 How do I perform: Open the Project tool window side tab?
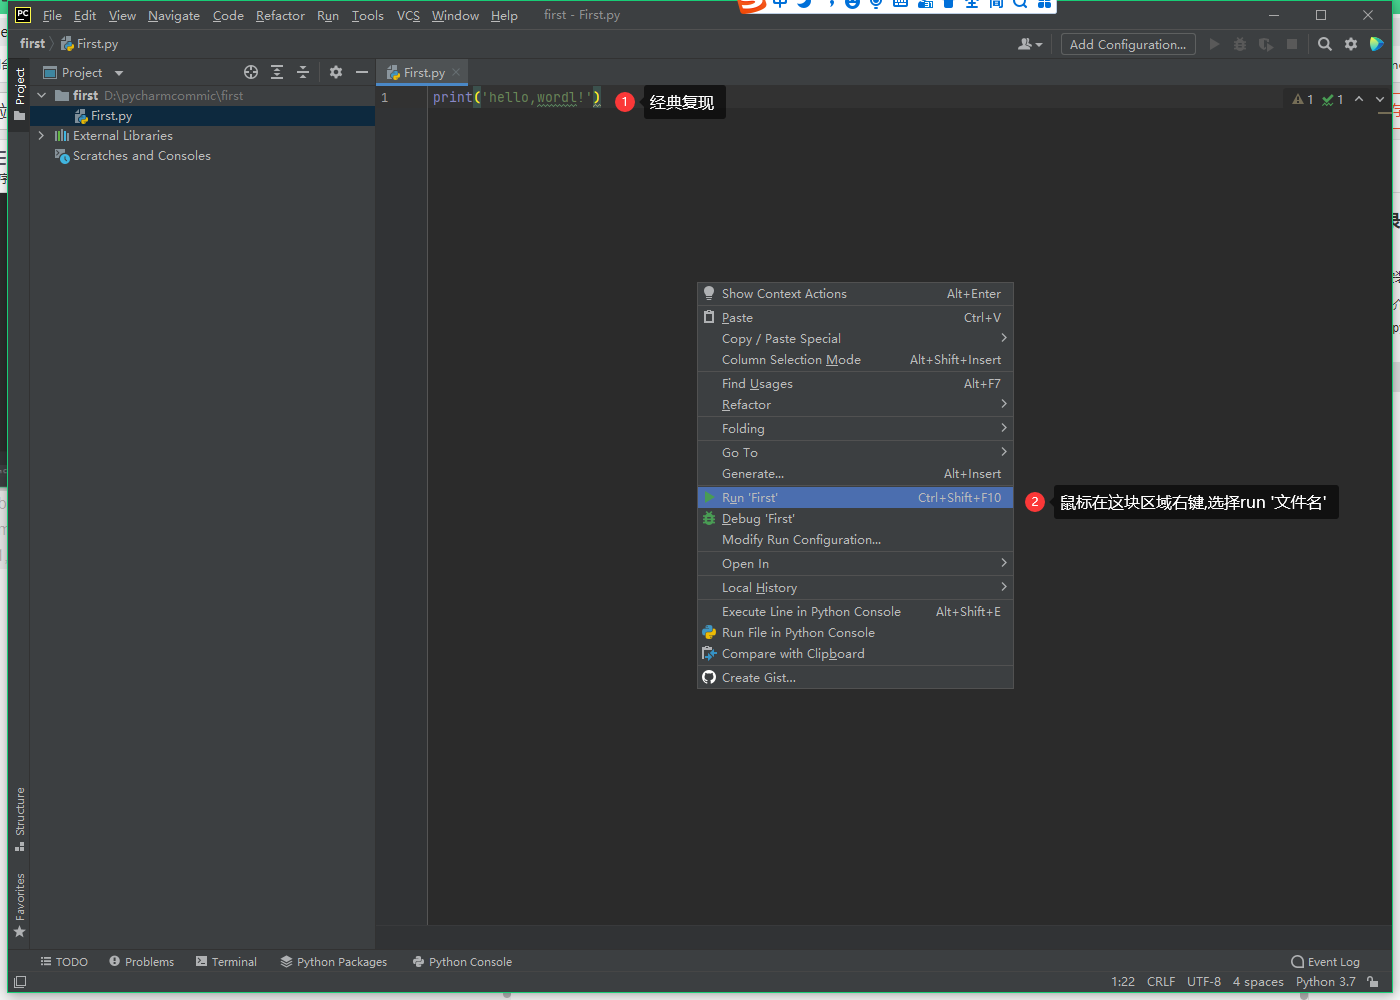20,94
